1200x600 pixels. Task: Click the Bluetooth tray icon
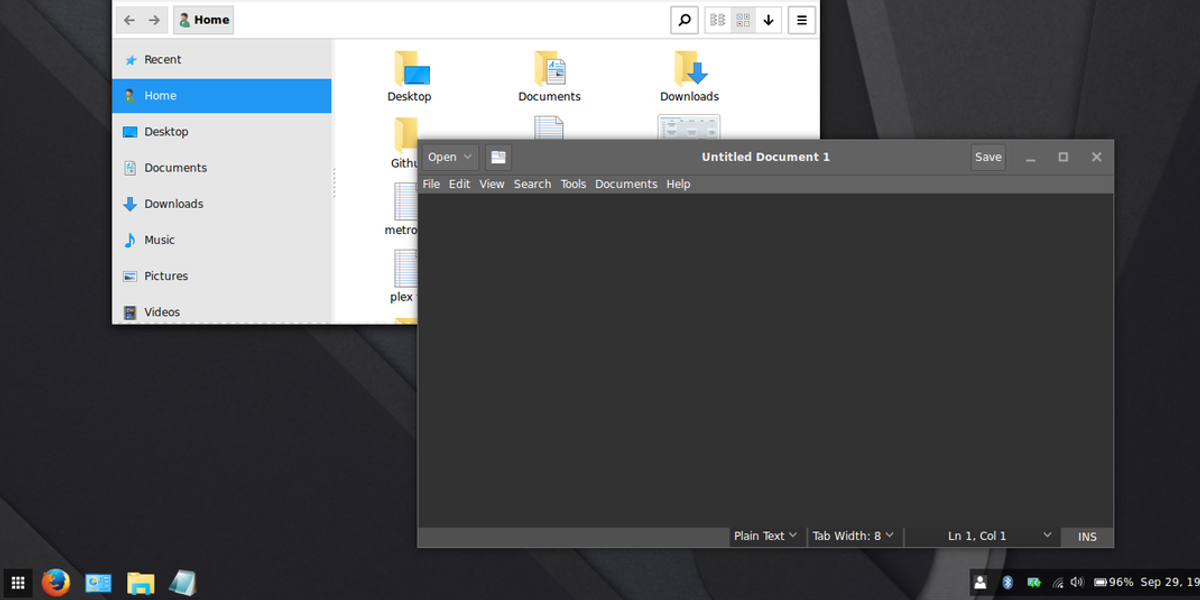tap(1008, 582)
